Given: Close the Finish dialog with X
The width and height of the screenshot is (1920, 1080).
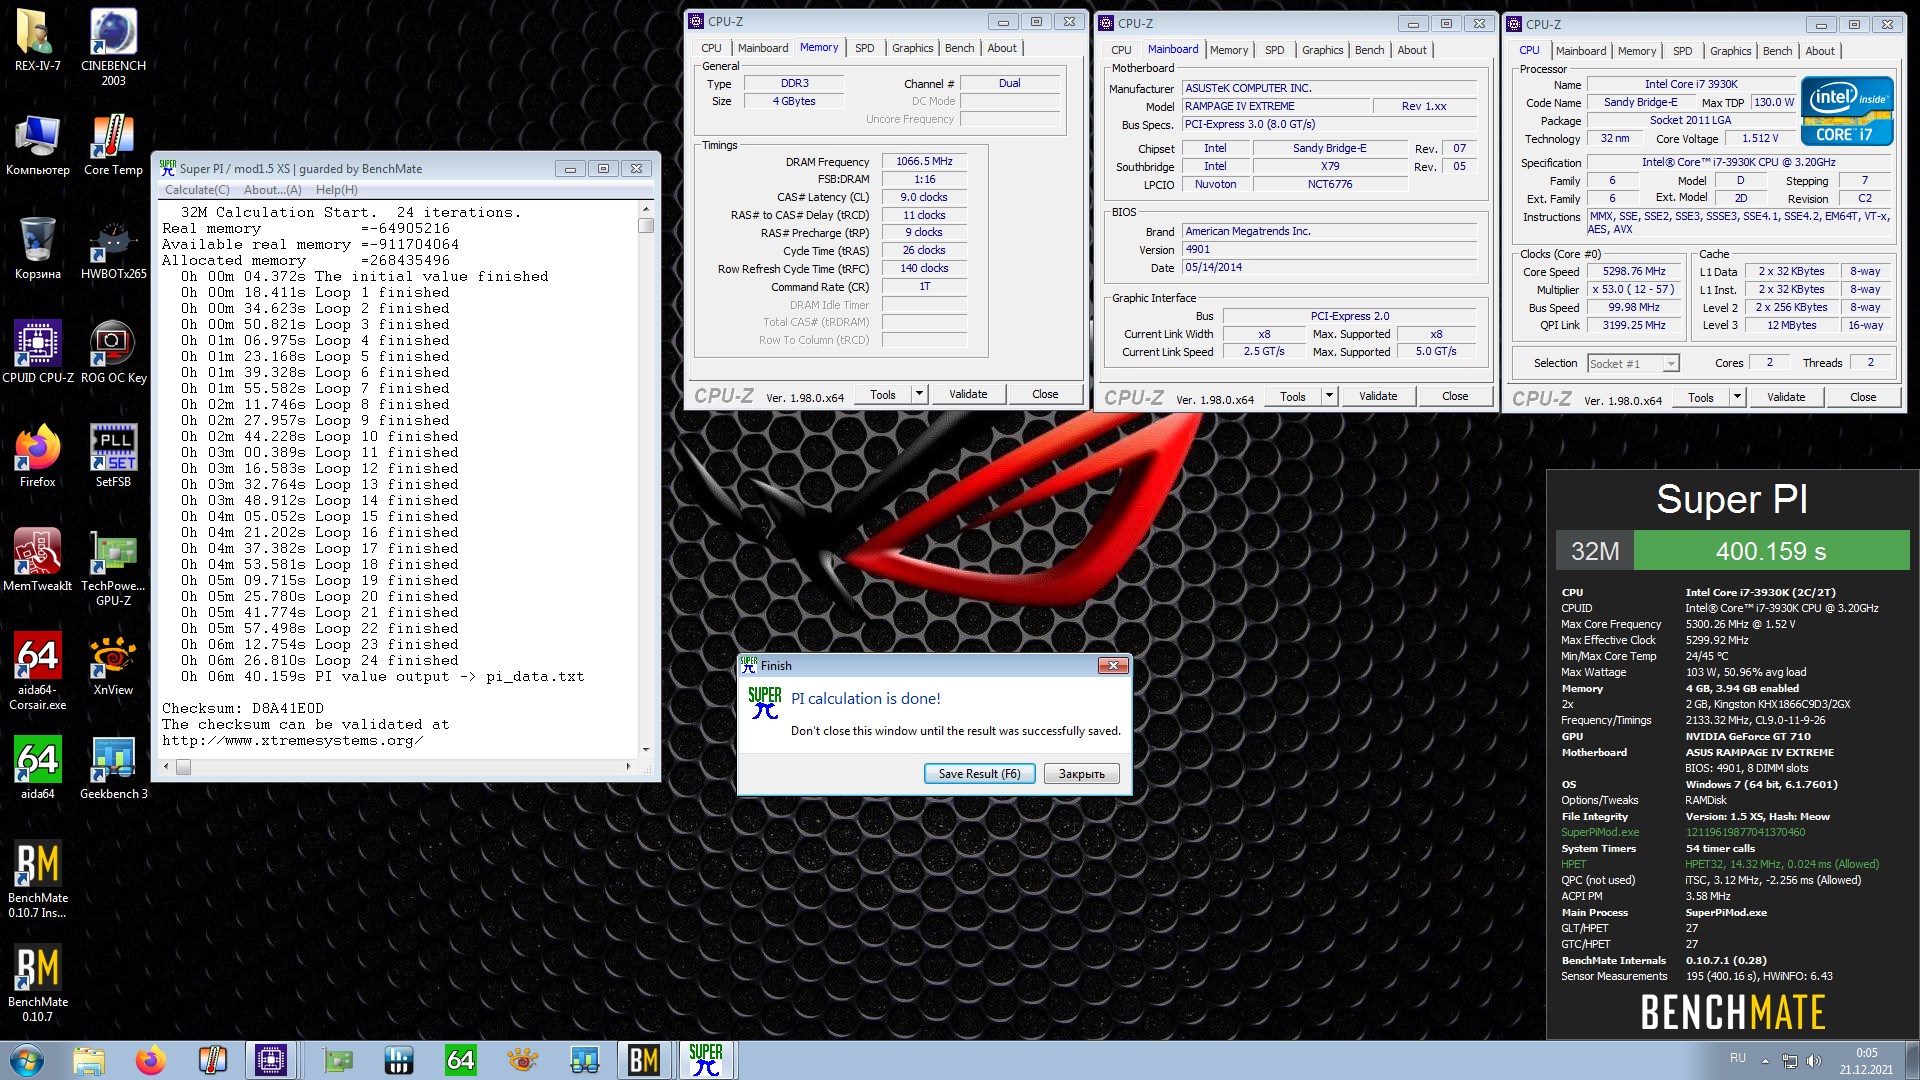Looking at the screenshot, I should [1113, 666].
